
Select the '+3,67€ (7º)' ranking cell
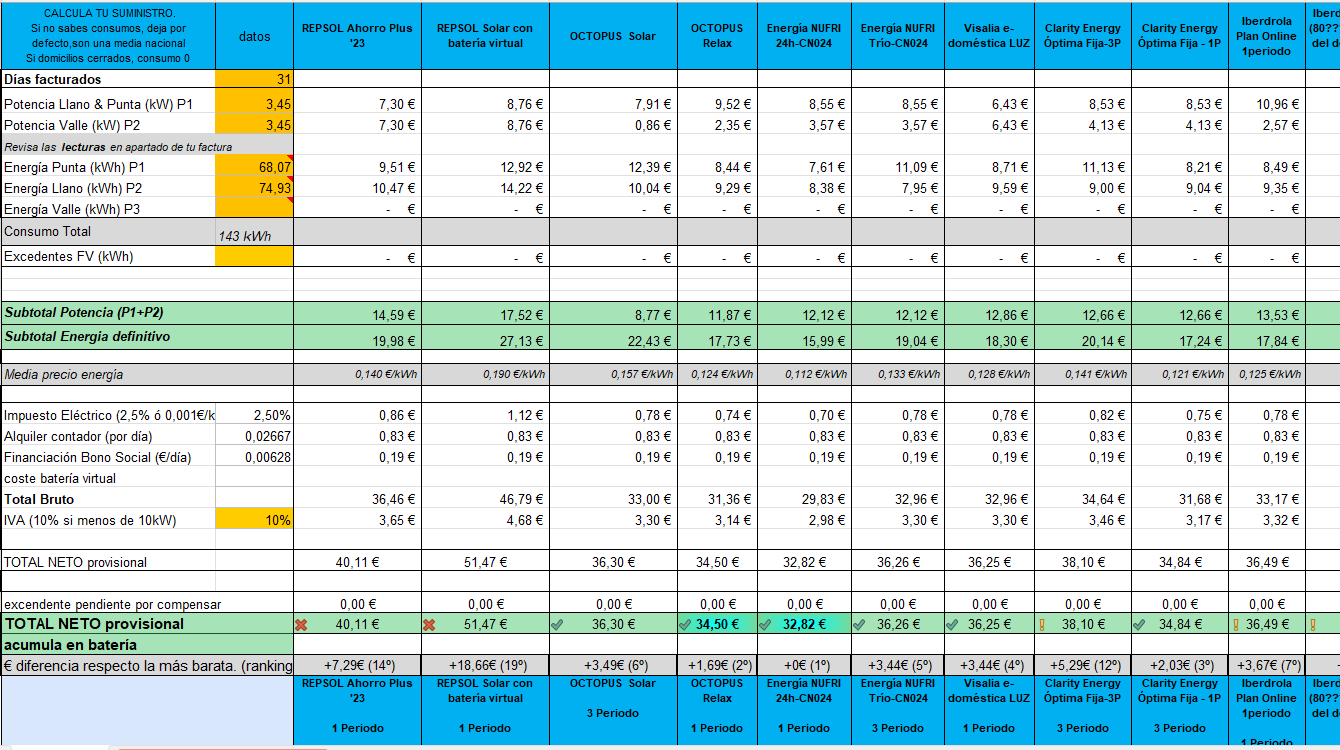pyautogui.click(x=1267, y=666)
